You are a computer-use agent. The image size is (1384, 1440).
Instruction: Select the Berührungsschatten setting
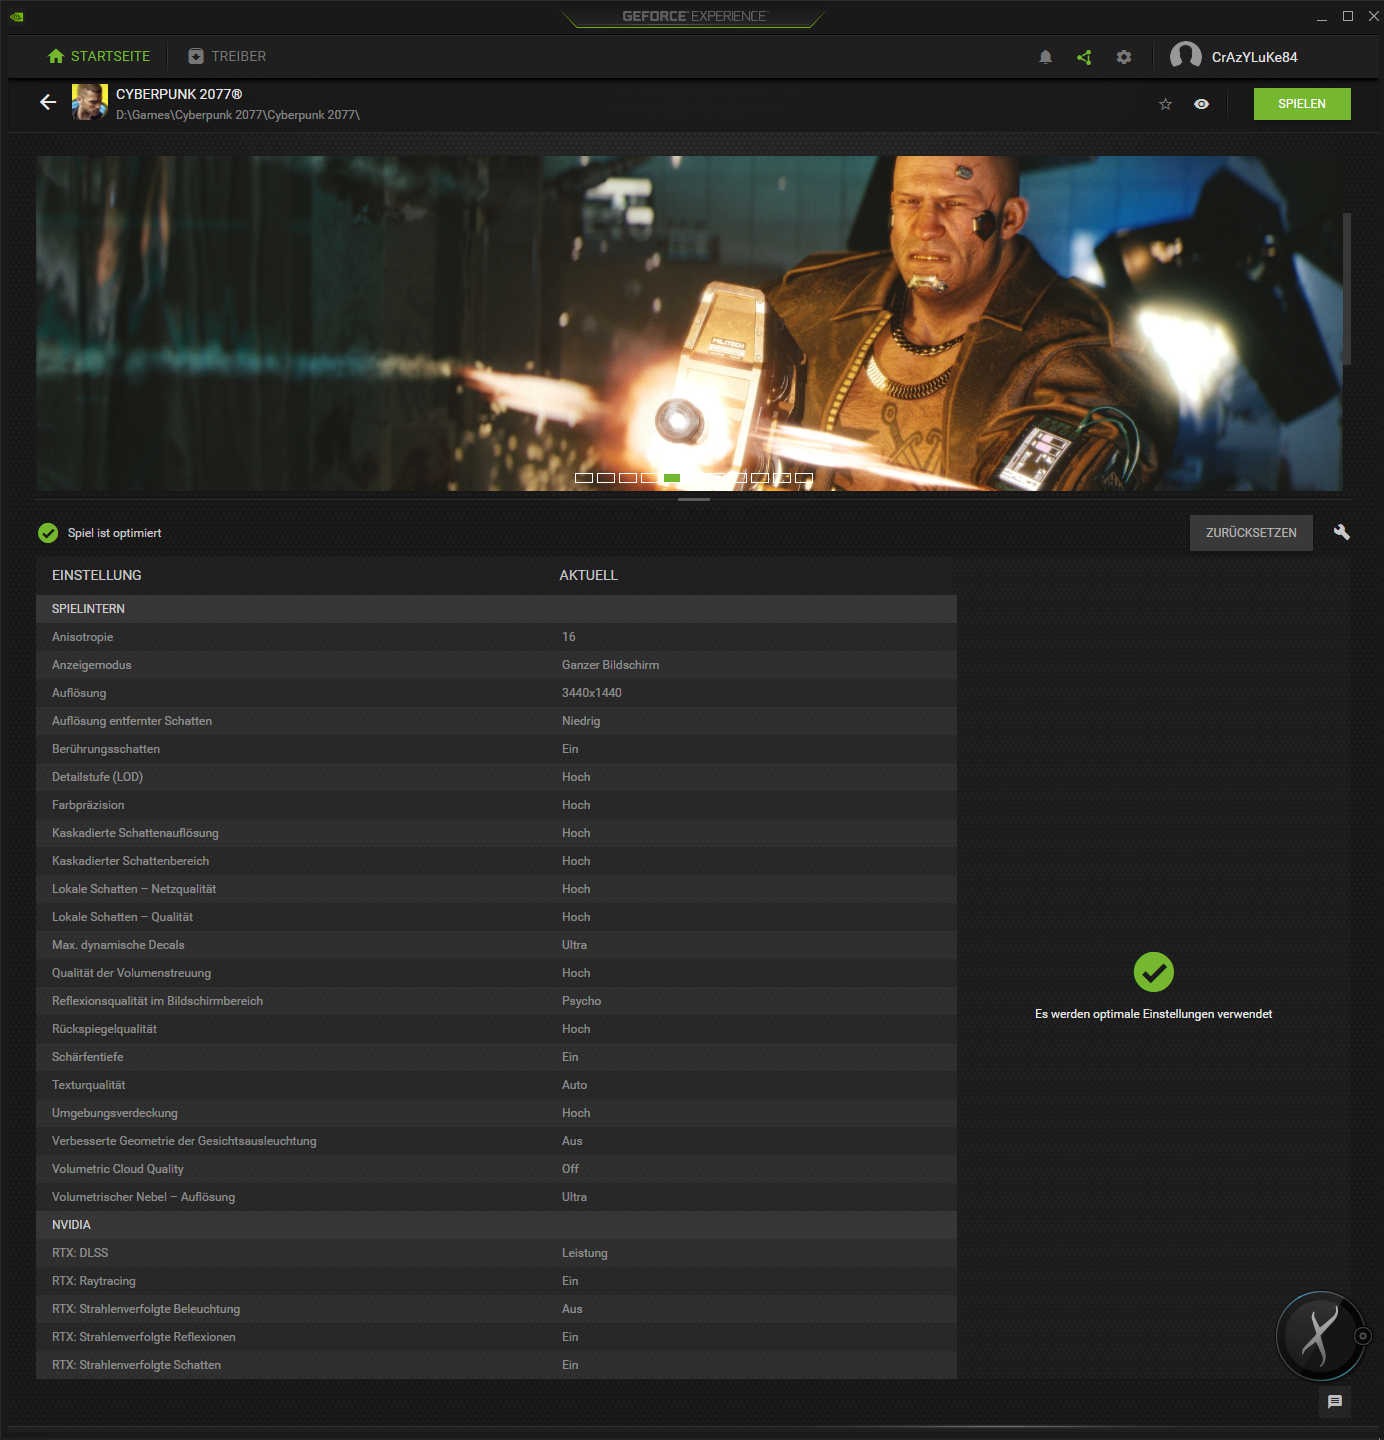[496, 749]
